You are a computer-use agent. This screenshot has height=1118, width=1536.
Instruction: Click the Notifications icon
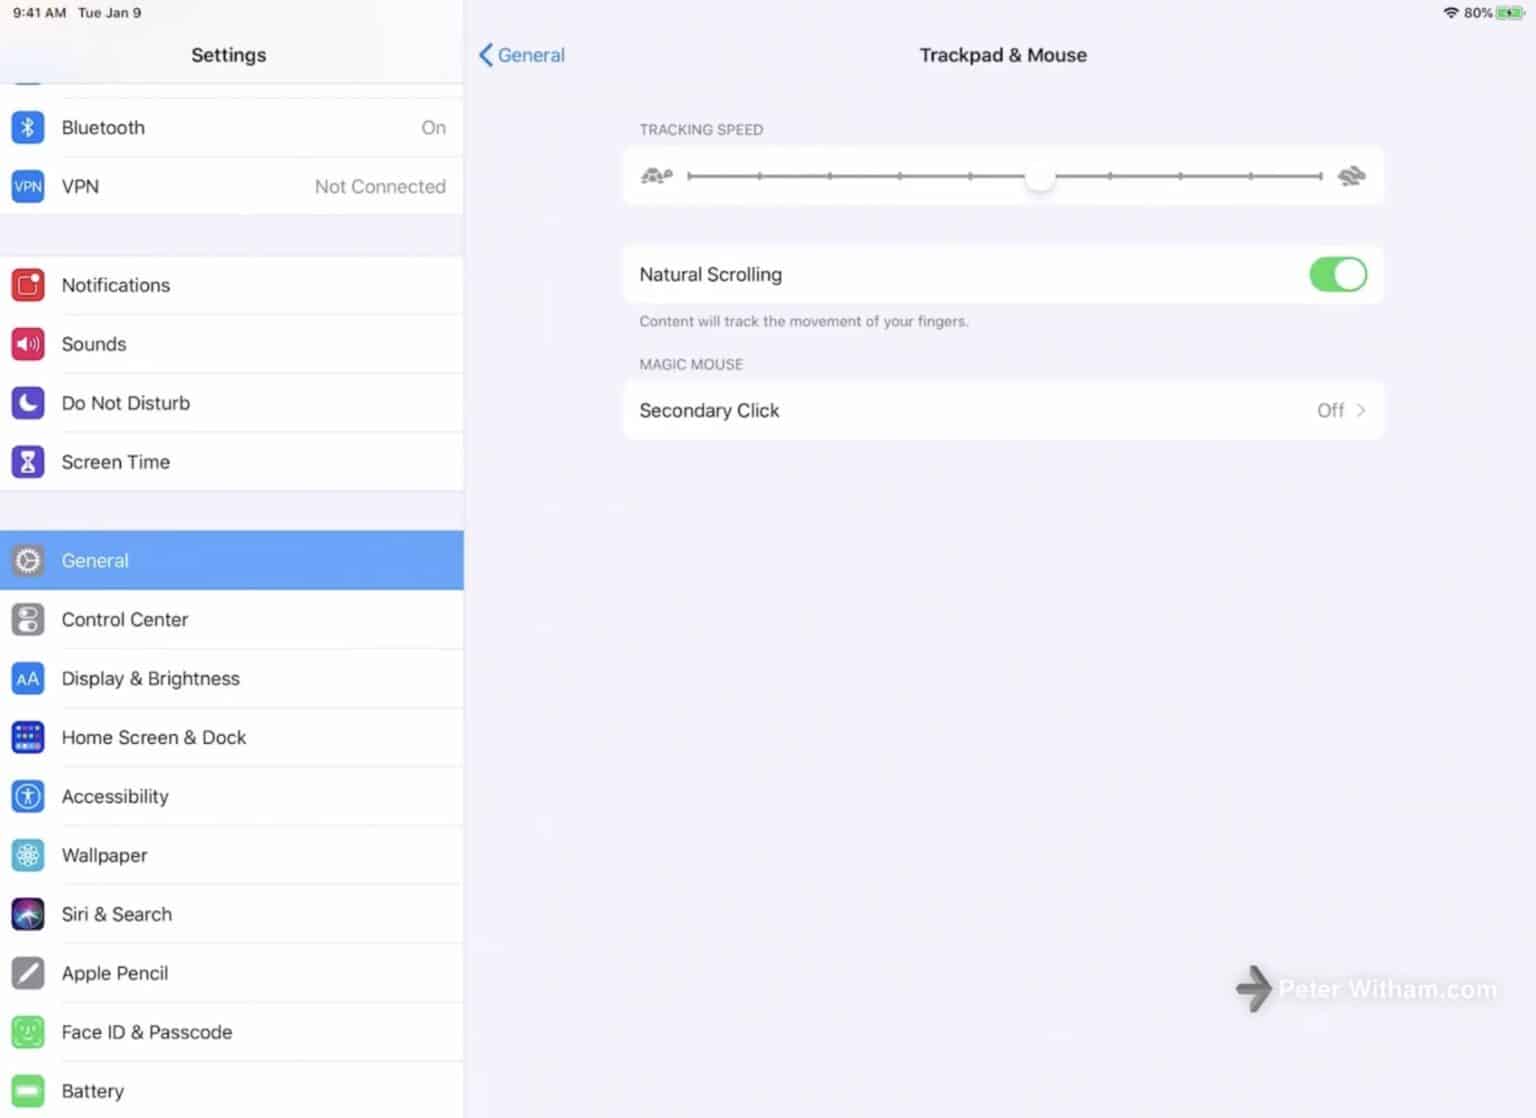point(27,285)
